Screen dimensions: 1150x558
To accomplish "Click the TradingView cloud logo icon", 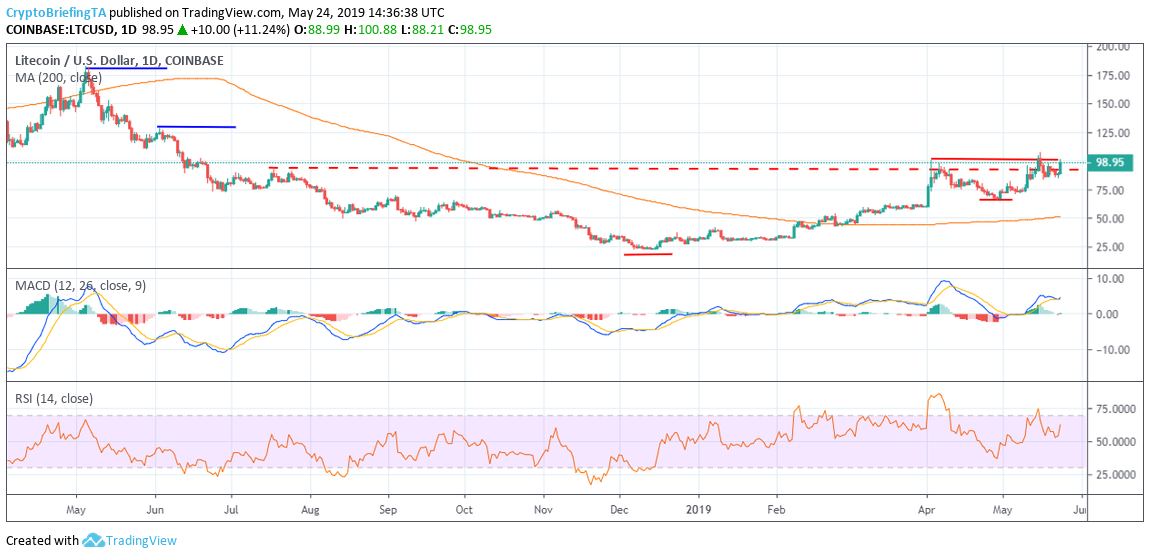I will point(92,541).
